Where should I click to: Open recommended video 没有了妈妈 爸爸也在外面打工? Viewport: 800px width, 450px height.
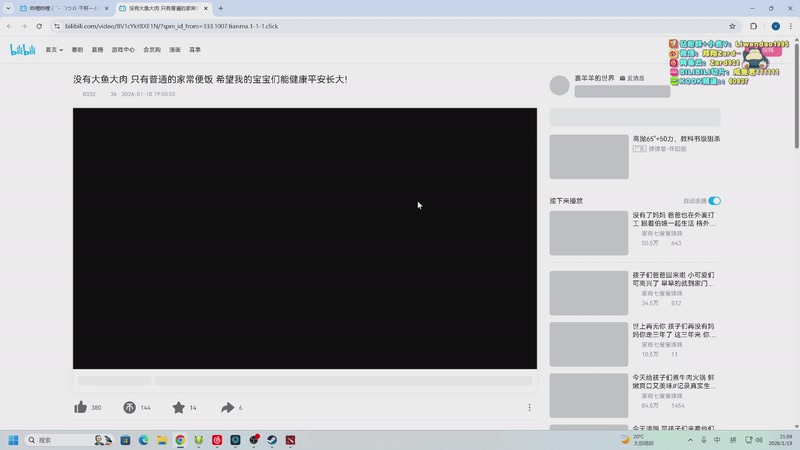click(673, 219)
